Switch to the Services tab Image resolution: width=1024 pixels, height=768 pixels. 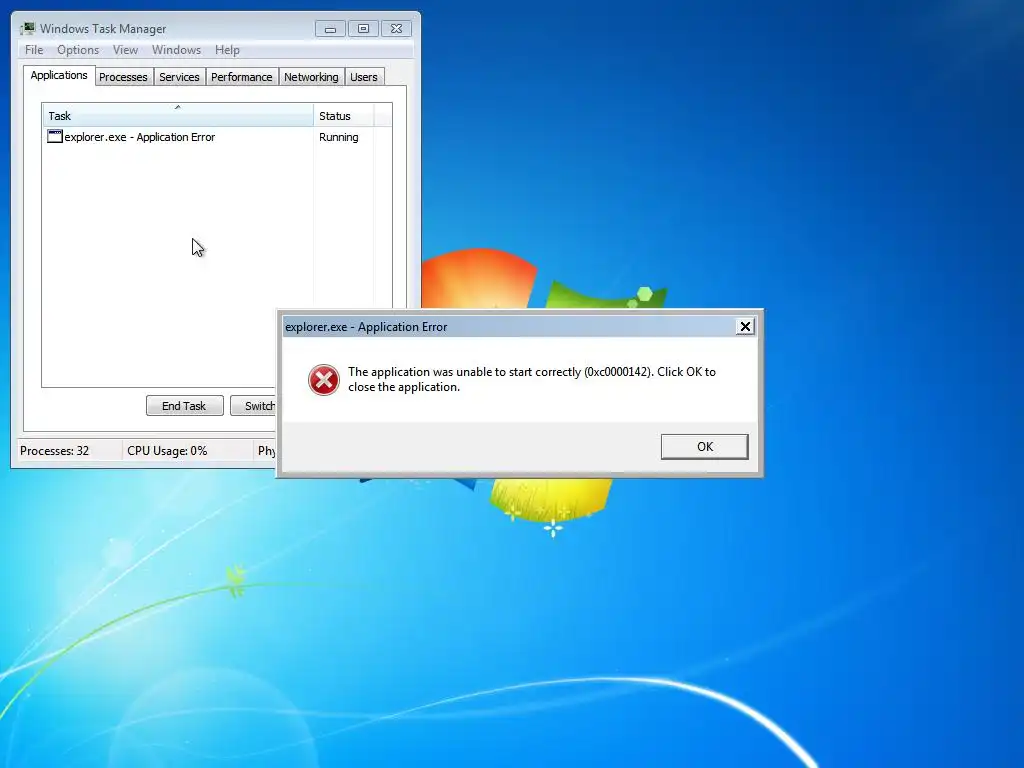tap(179, 77)
